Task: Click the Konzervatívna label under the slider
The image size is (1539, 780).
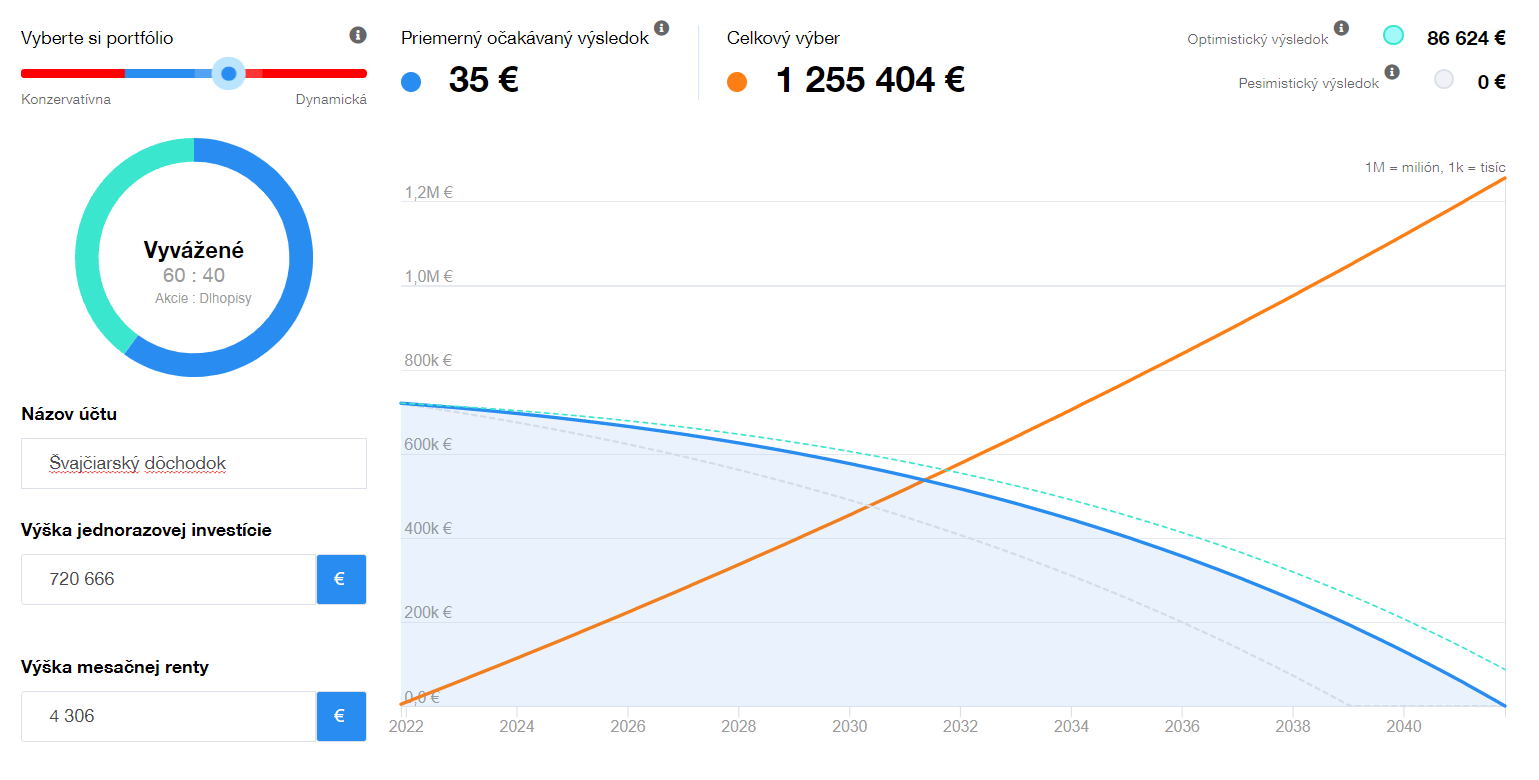Action: 66,99
